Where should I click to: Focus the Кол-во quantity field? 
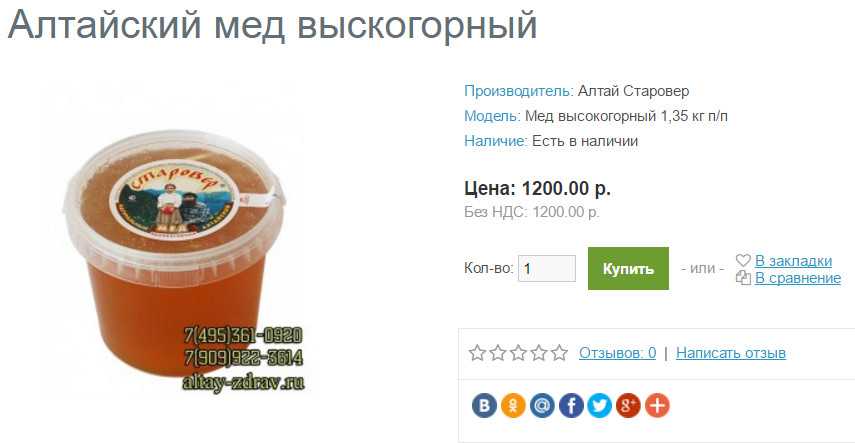click(x=547, y=268)
